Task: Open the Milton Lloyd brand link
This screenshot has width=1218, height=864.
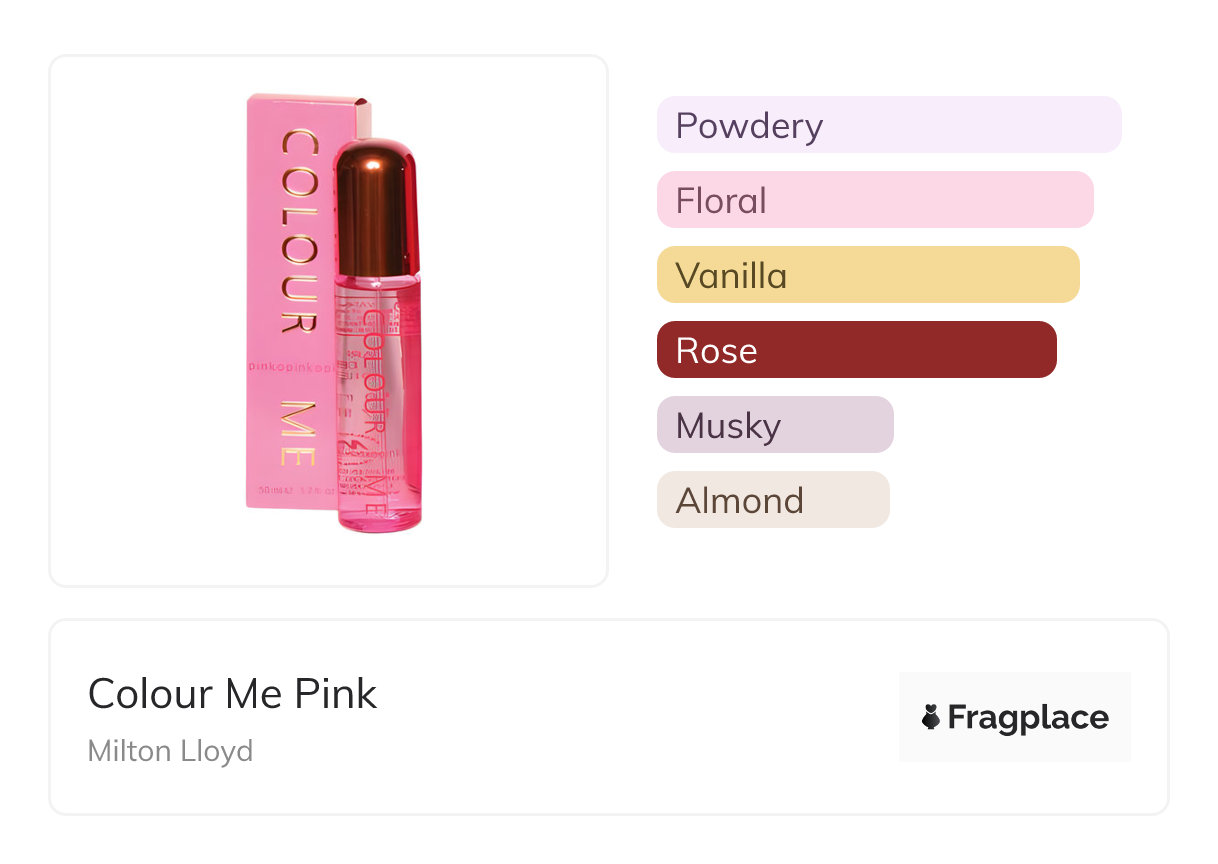Action: click(x=170, y=750)
